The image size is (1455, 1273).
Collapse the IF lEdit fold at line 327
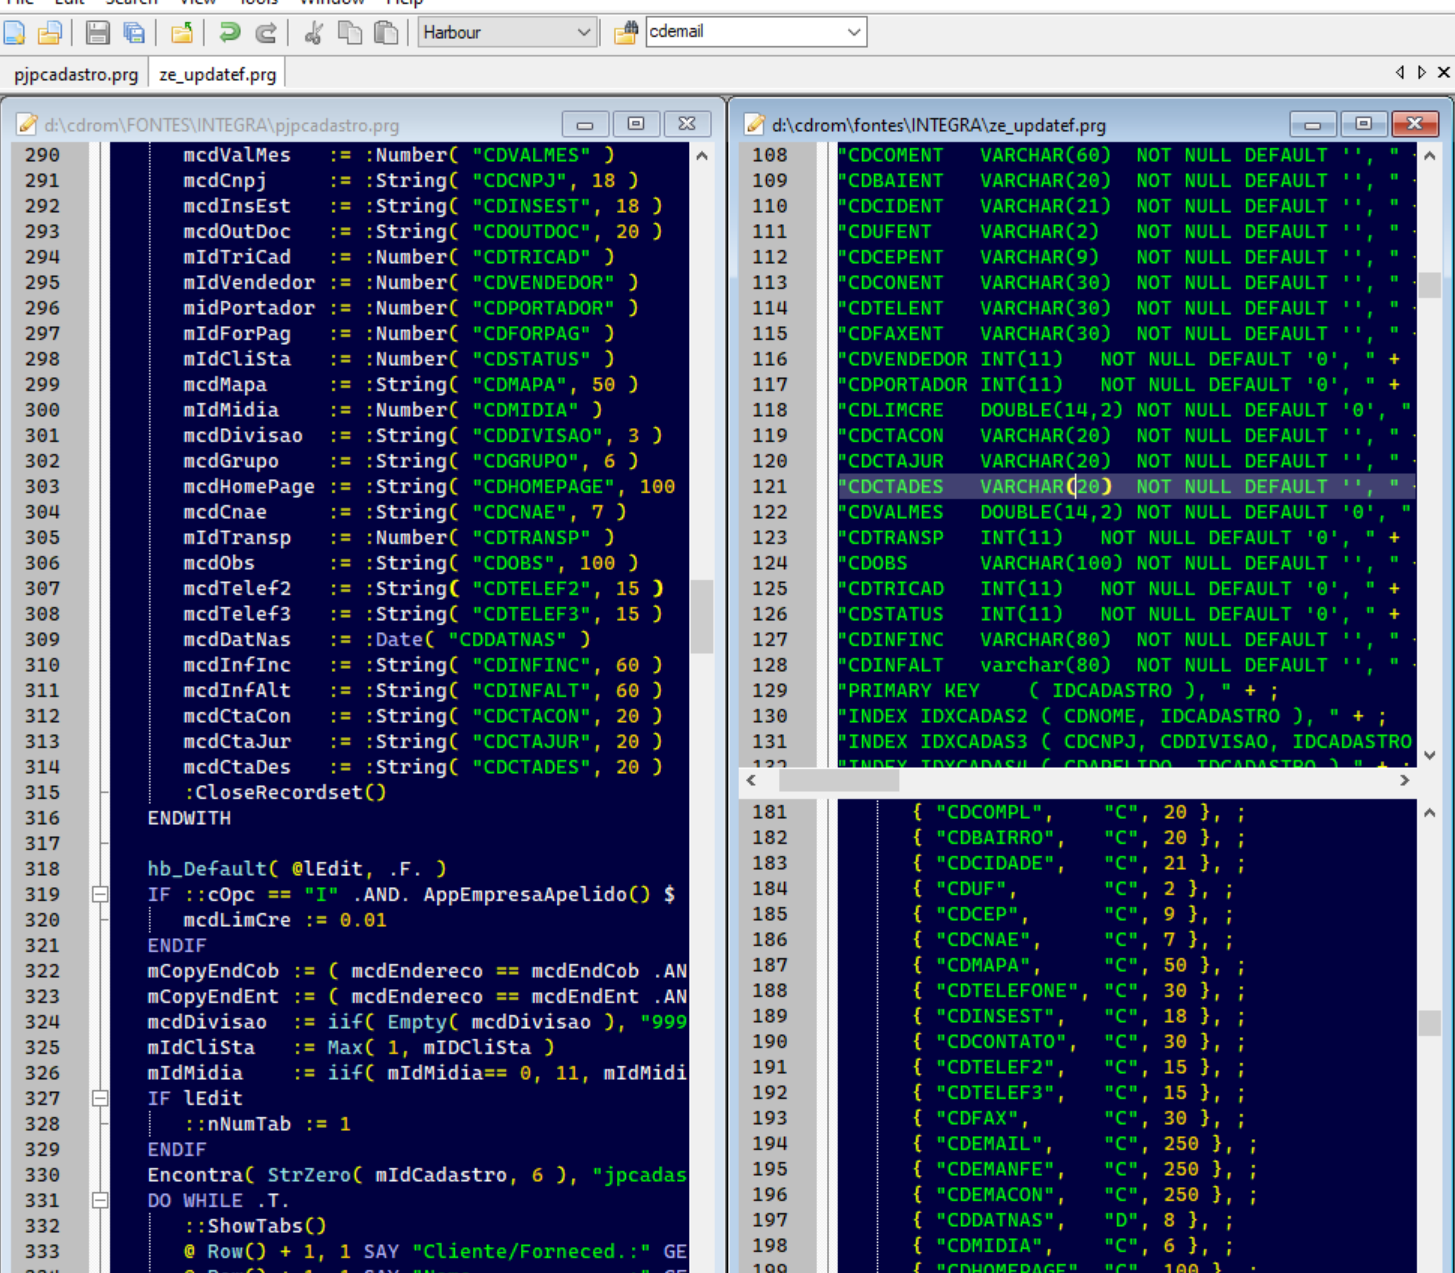tap(100, 1098)
